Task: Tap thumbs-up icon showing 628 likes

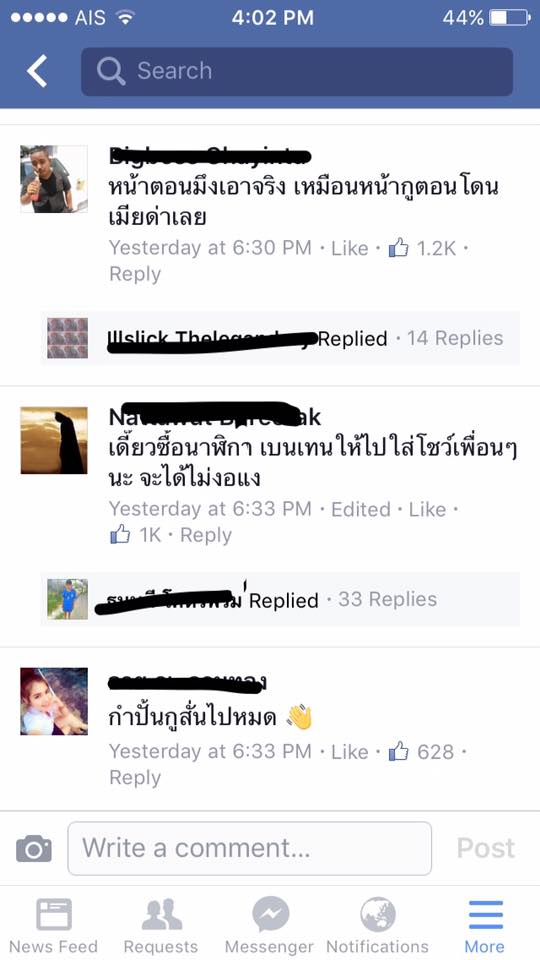Action: click(x=399, y=751)
